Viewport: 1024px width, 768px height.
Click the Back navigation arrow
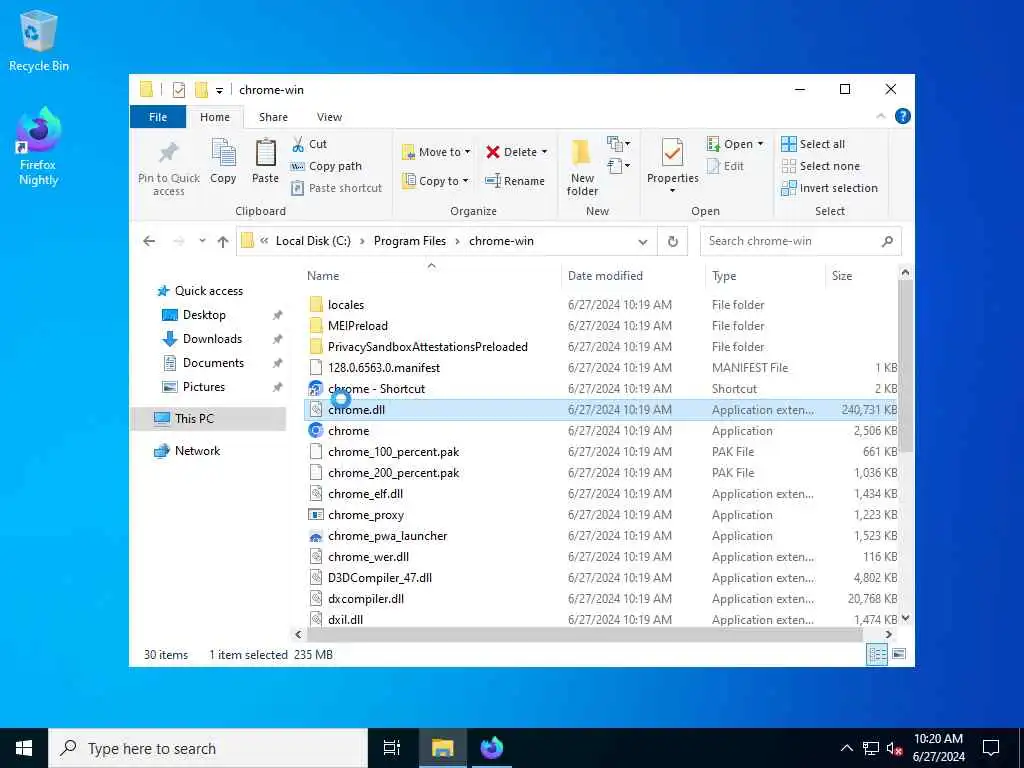[149, 242]
